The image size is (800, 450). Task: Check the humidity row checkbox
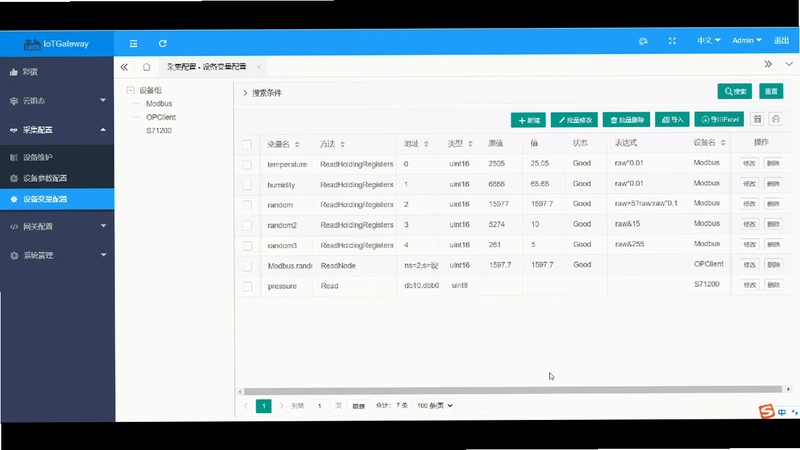click(247, 185)
